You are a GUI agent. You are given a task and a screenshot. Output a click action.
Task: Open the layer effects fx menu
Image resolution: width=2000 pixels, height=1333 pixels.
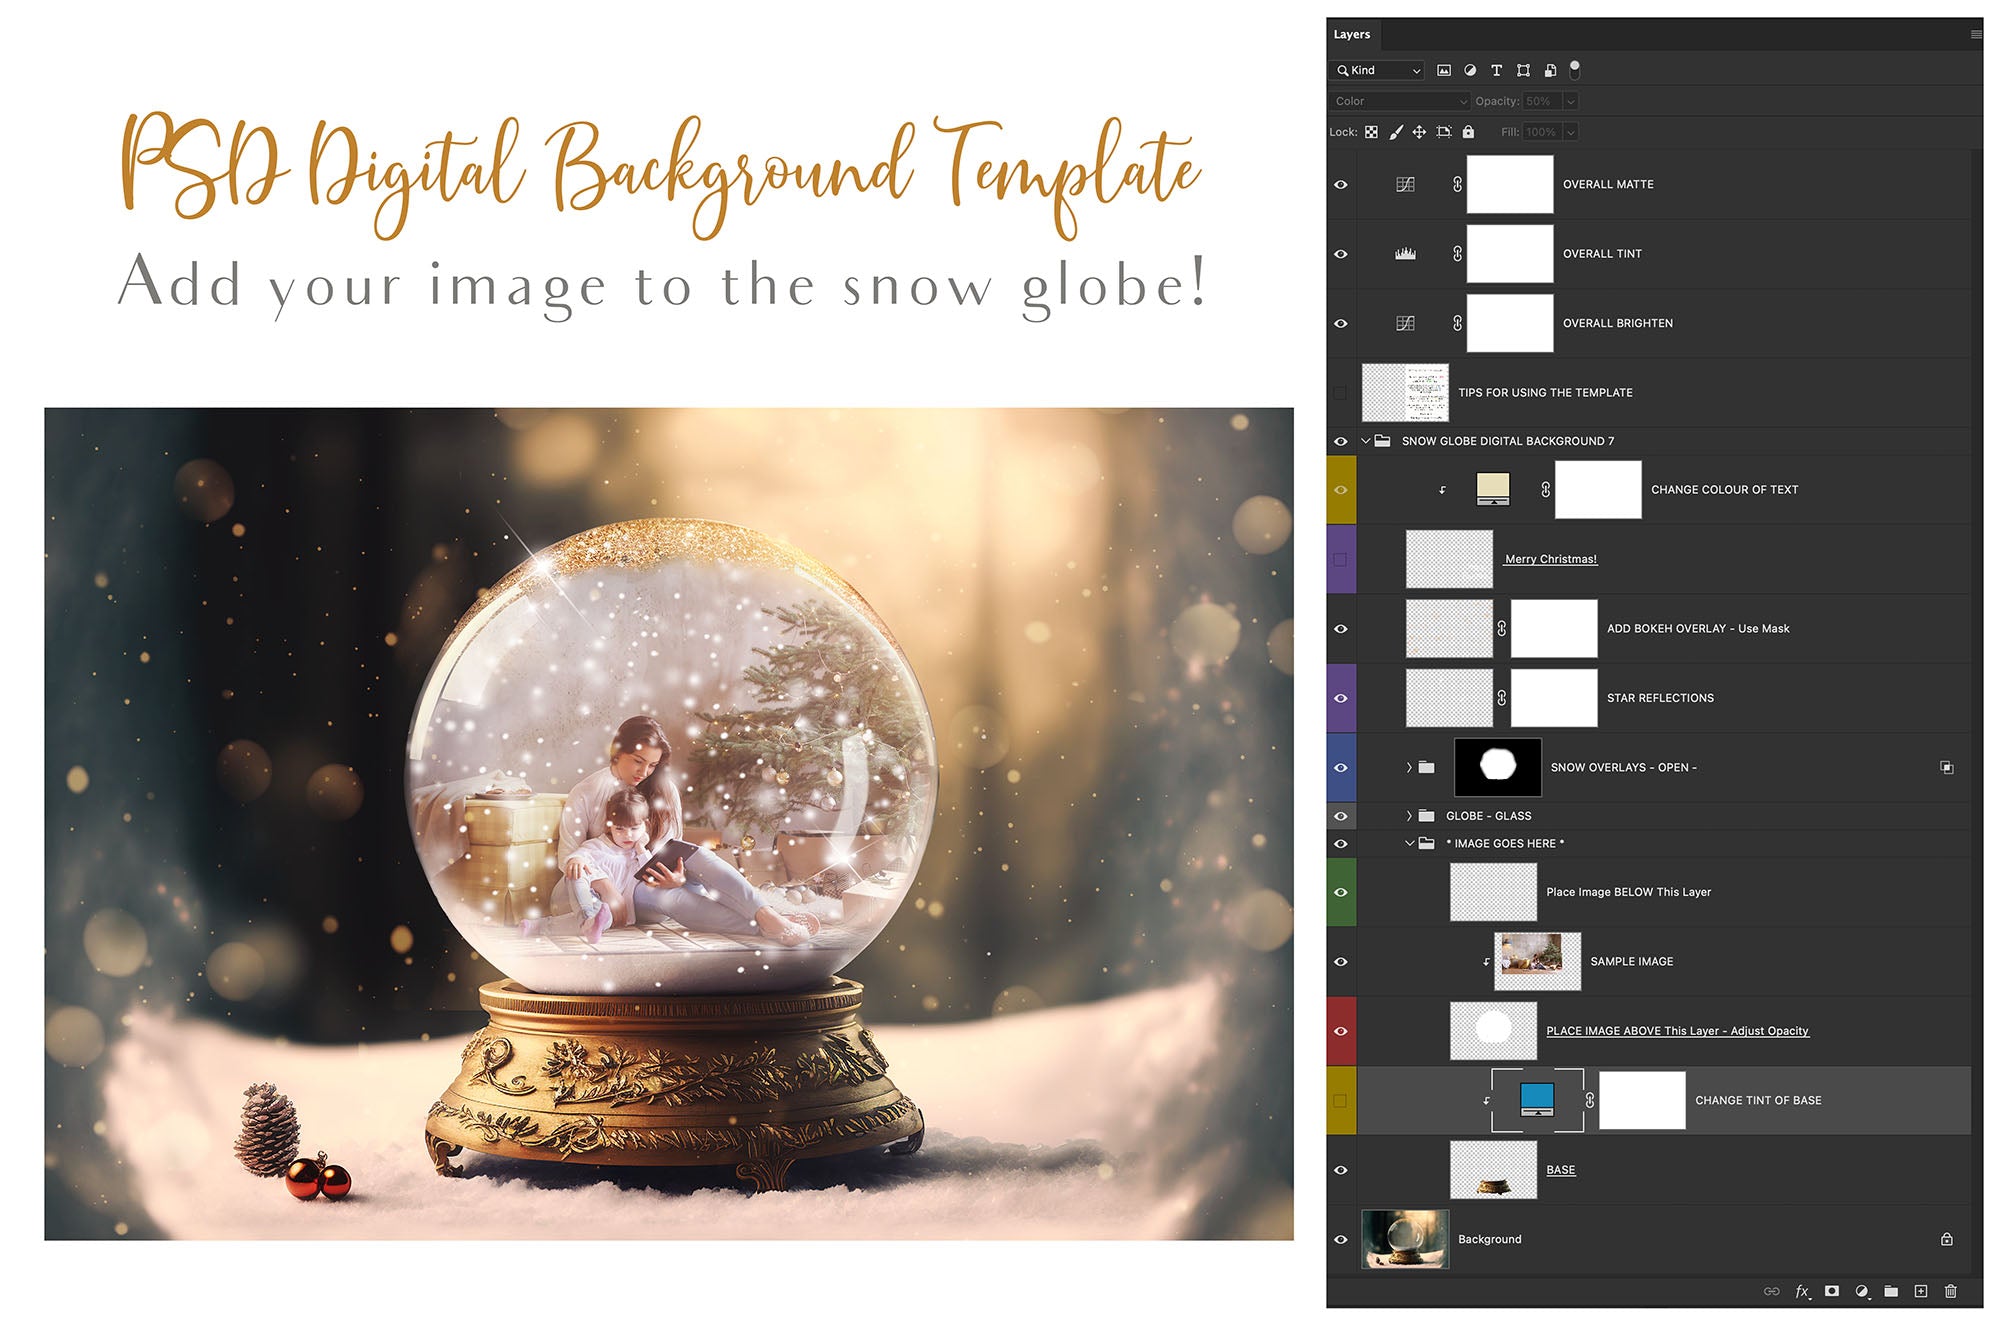[x=1802, y=1291]
